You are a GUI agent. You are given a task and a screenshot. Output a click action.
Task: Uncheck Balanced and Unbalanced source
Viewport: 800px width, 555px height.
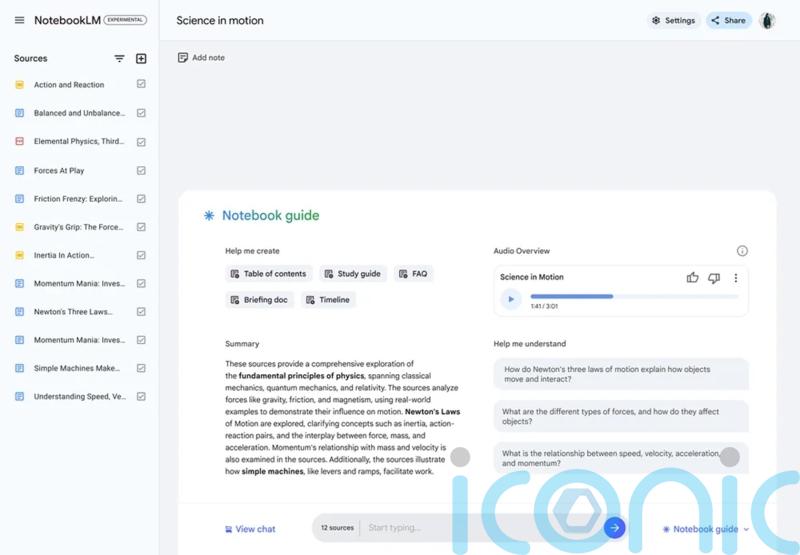pyautogui.click(x=141, y=113)
